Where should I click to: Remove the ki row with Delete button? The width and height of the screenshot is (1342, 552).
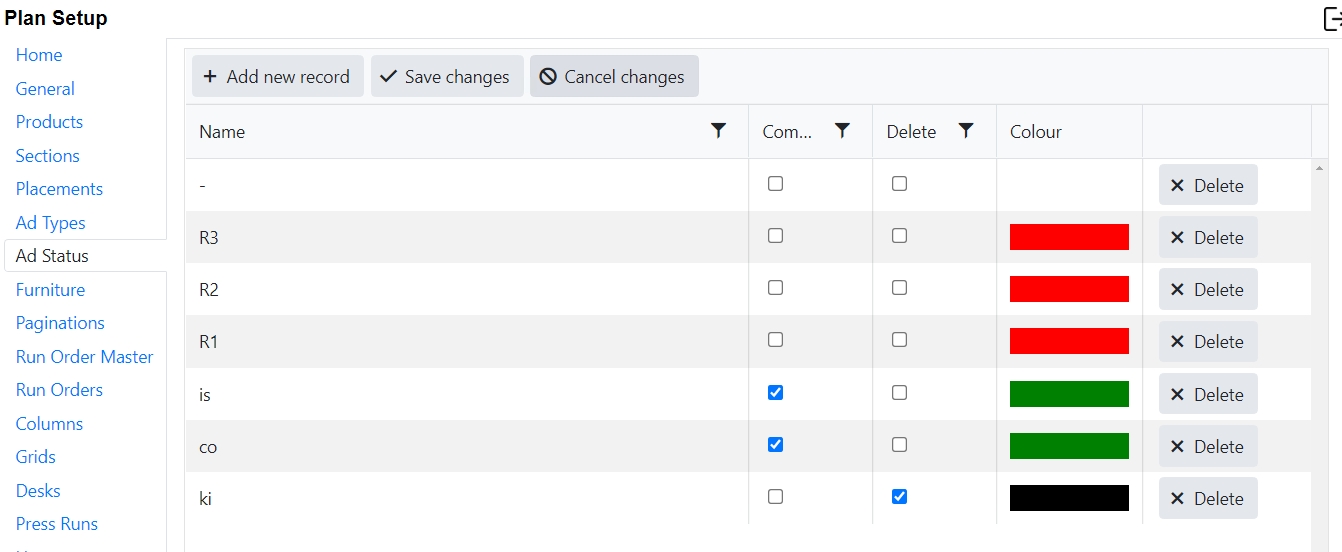(x=1207, y=499)
